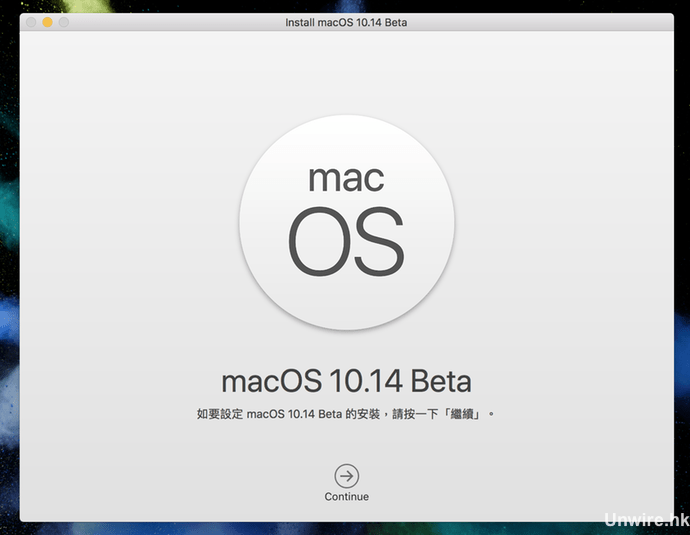Click the Chinese setup instruction text
The height and width of the screenshot is (535, 690).
tap(345, 414)
